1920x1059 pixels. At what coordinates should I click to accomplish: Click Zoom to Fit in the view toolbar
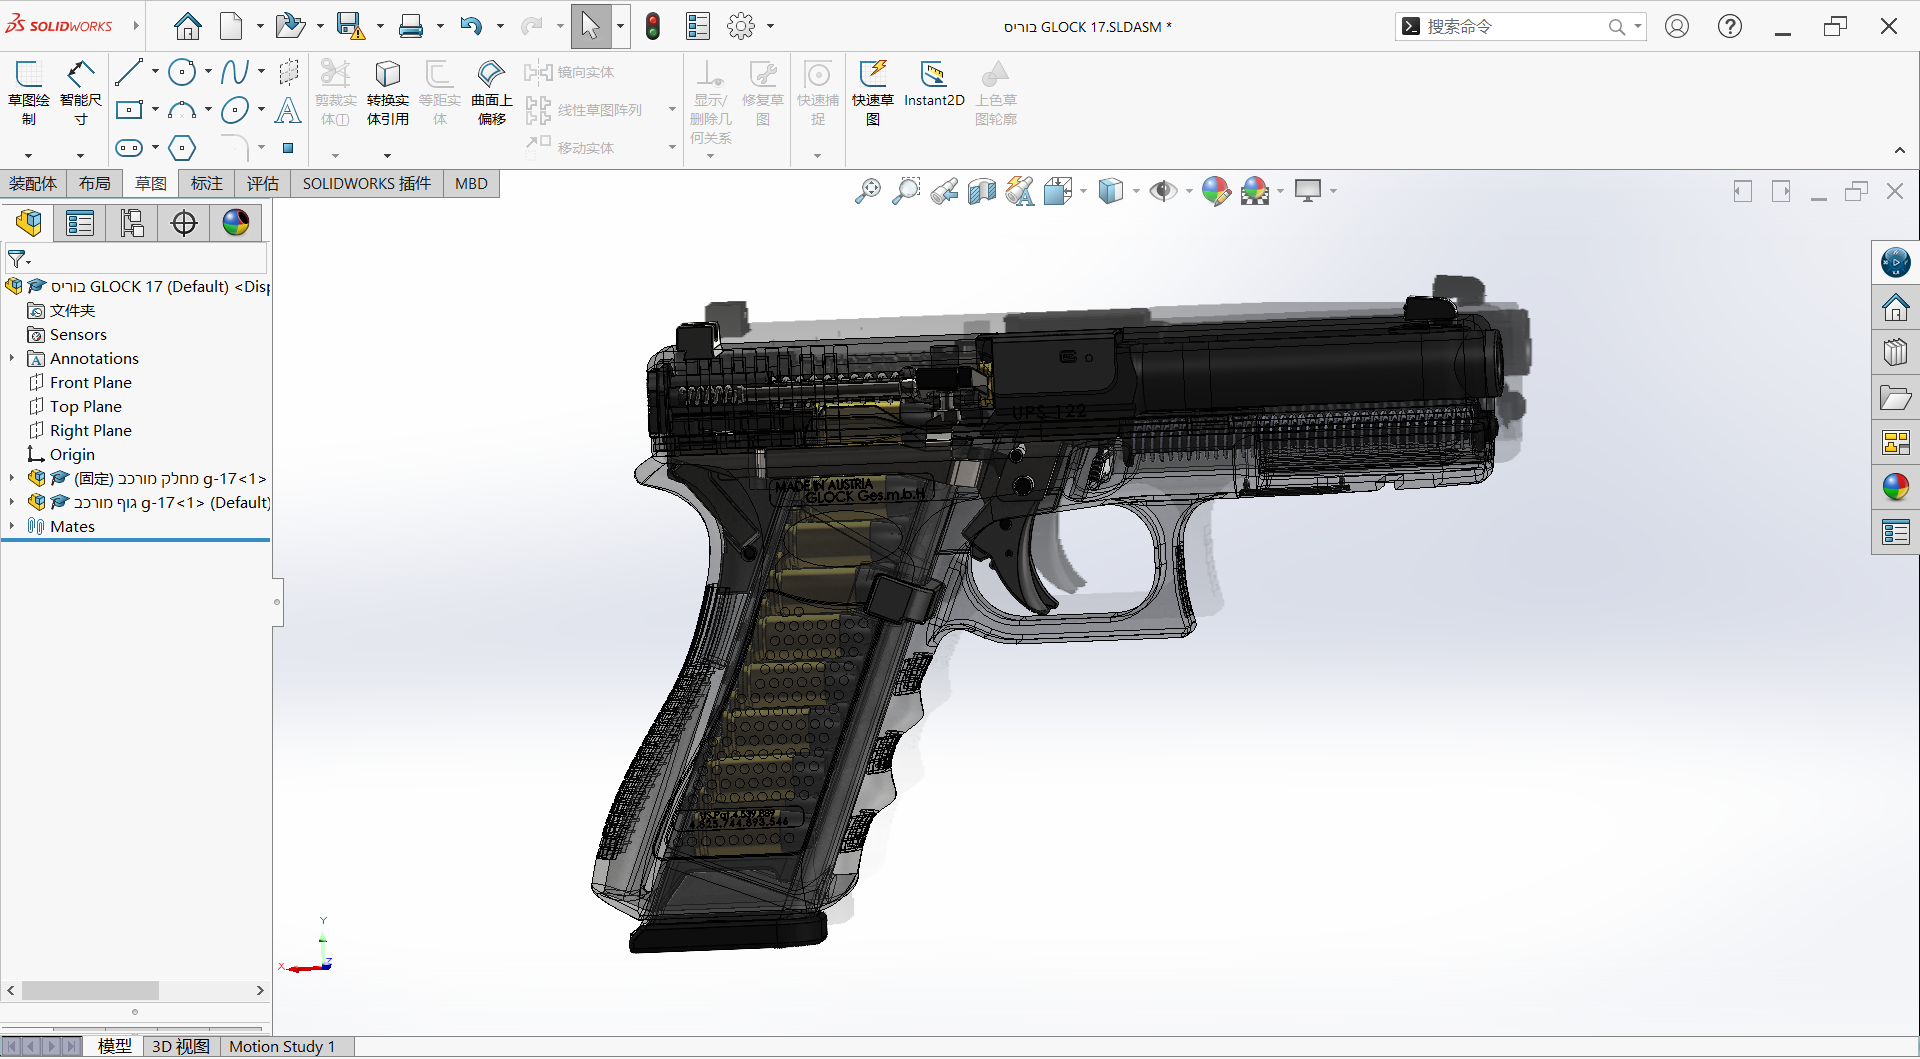click(x=867, y=190)
